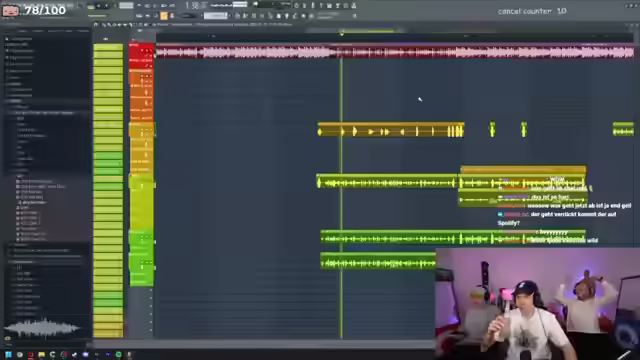This screenshot has height=360, width=640.
Task: Click the Windows Start button
Action: pyautogui.click(x=8, y=355)
